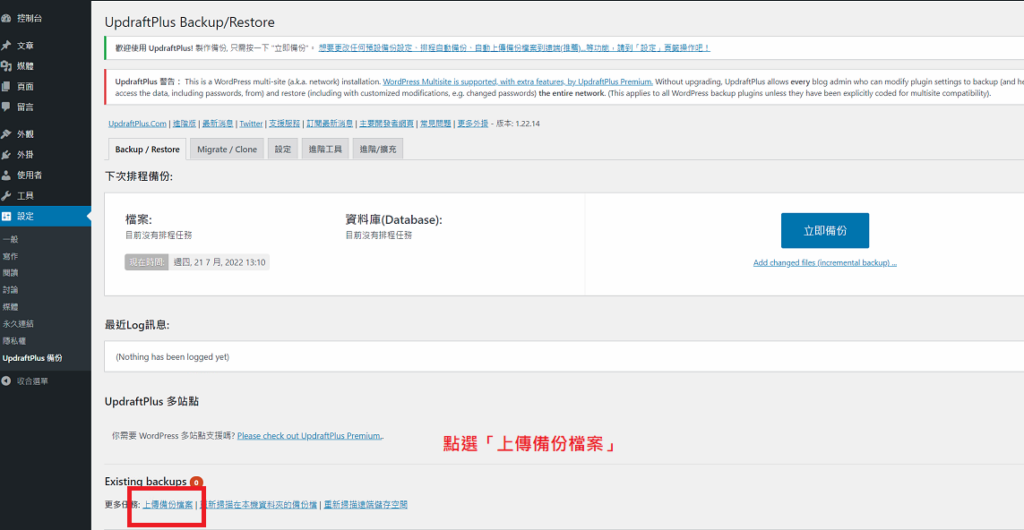Open 媒體 media library icon
This screenshot has height=530, width=1024.
tap(7, 66)
